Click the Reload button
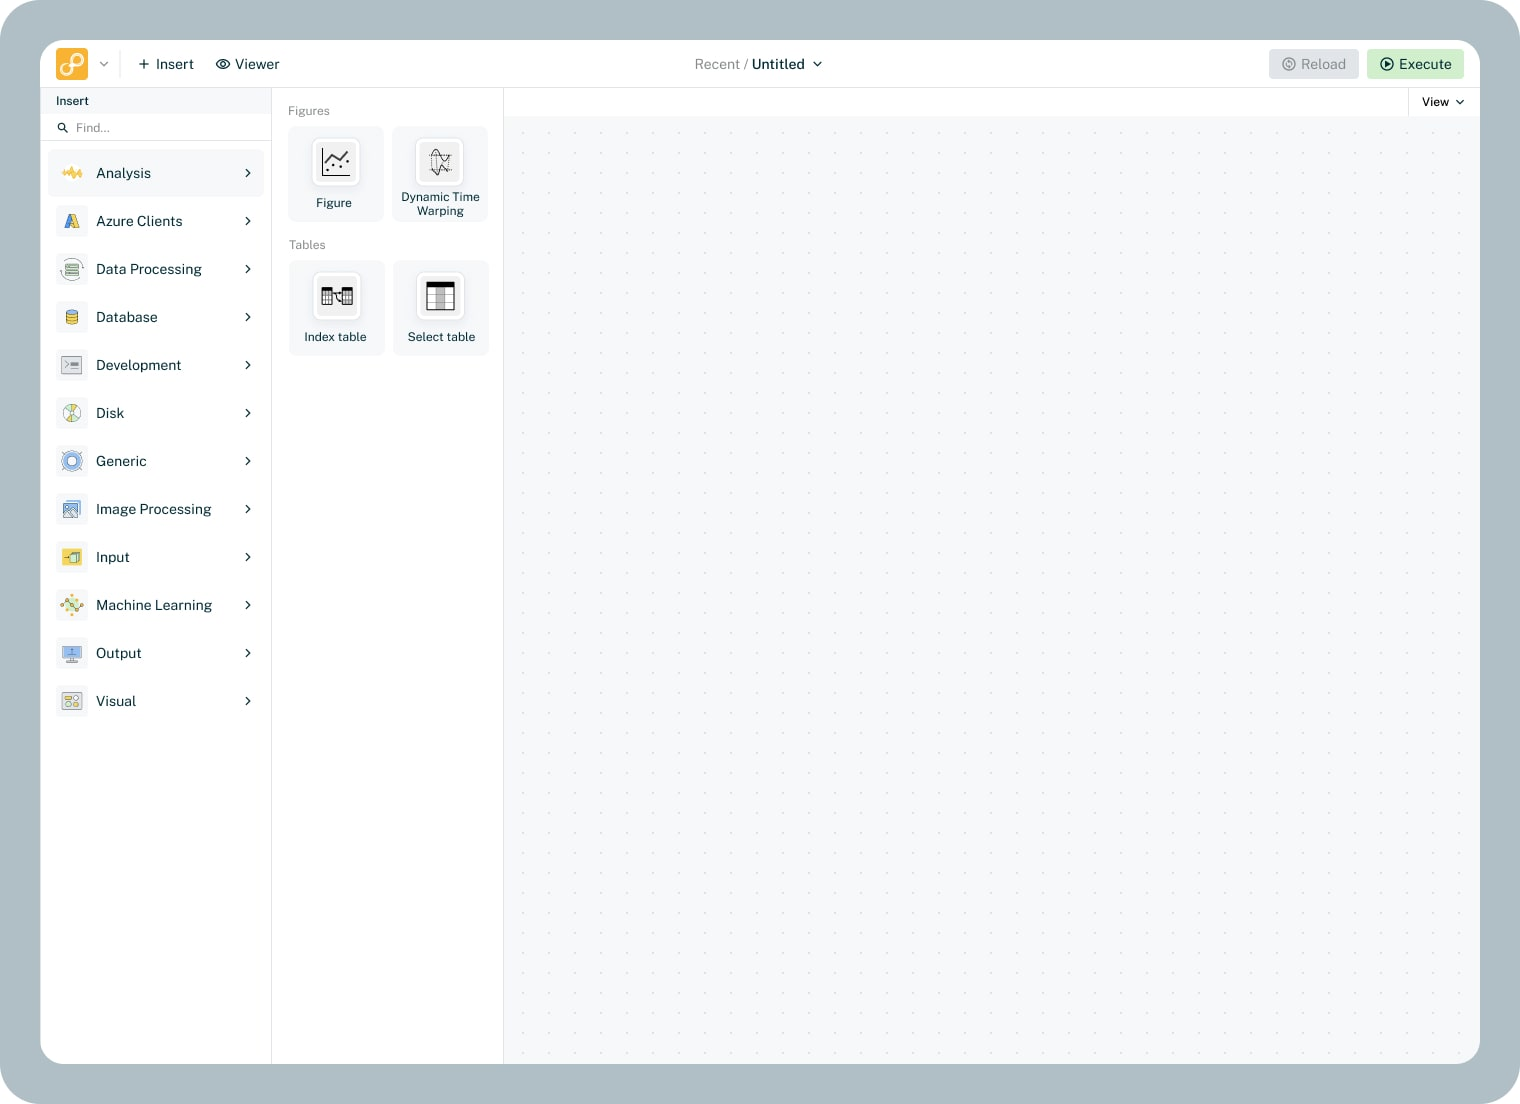 [1314, 64]
